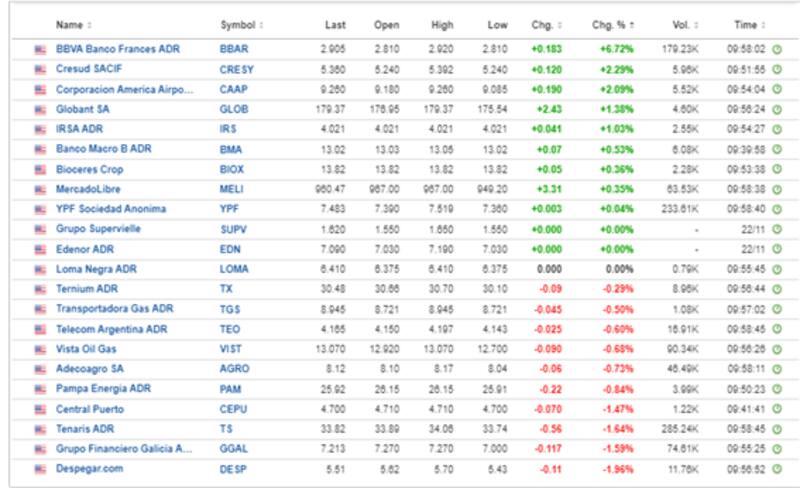Click the US flag icon beside Despegar.com
The image size is (800, 488).
40,469
